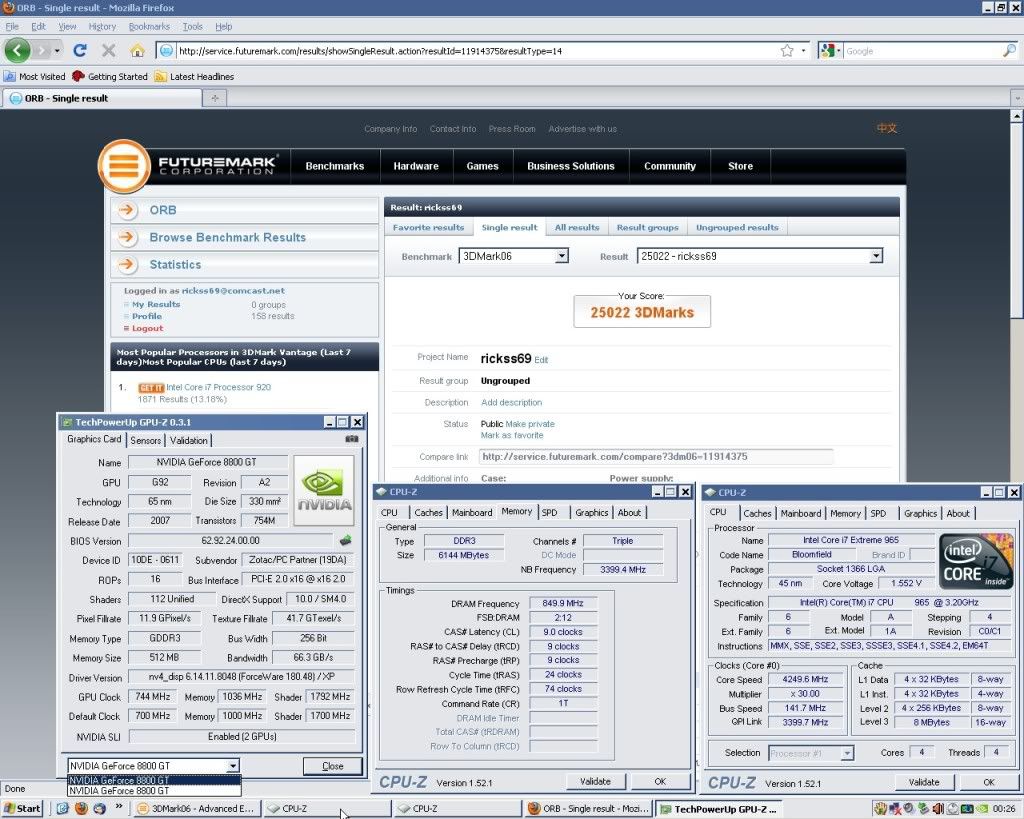Click the Firefox back arrow button
1024x819 pixels.
point(17,50)
